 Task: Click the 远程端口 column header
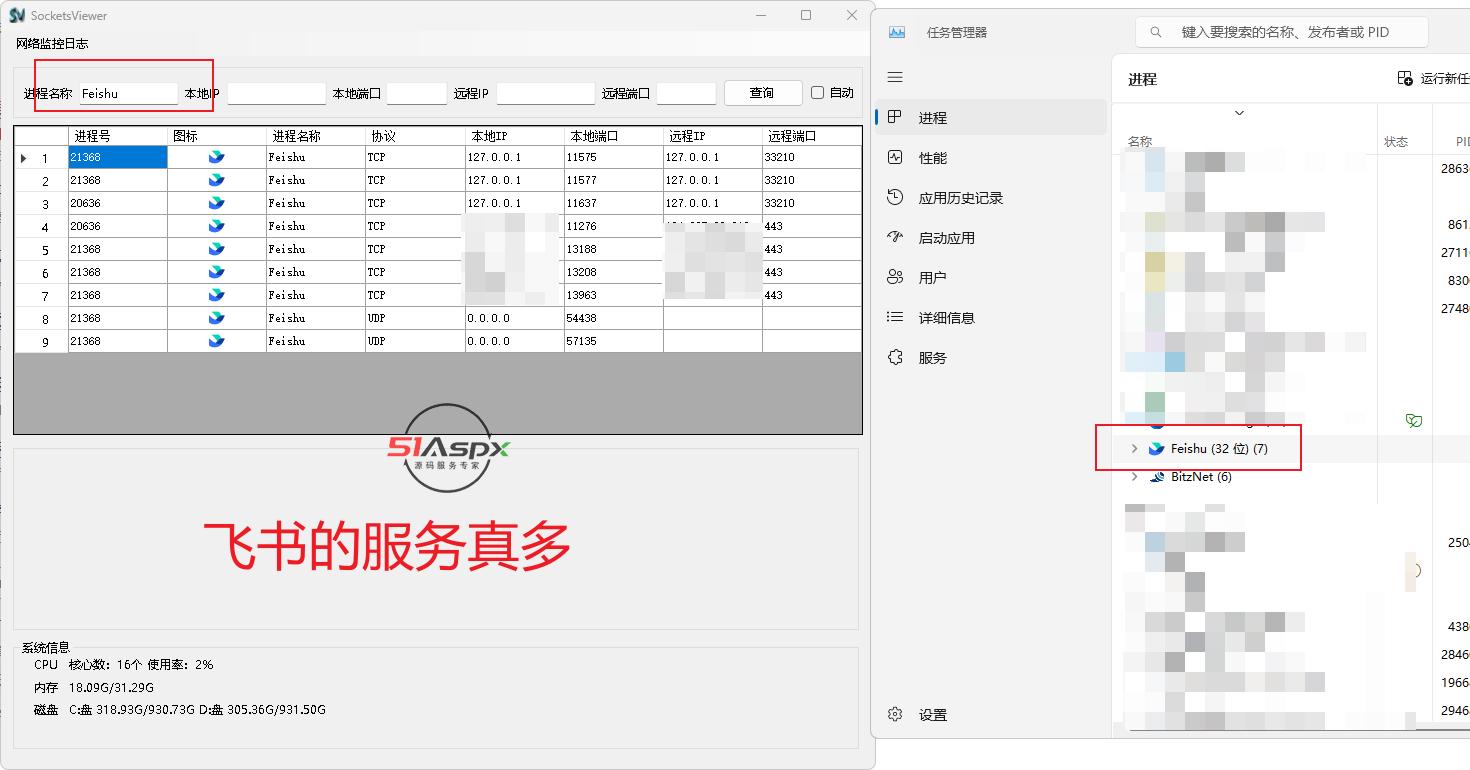(812, 136)
